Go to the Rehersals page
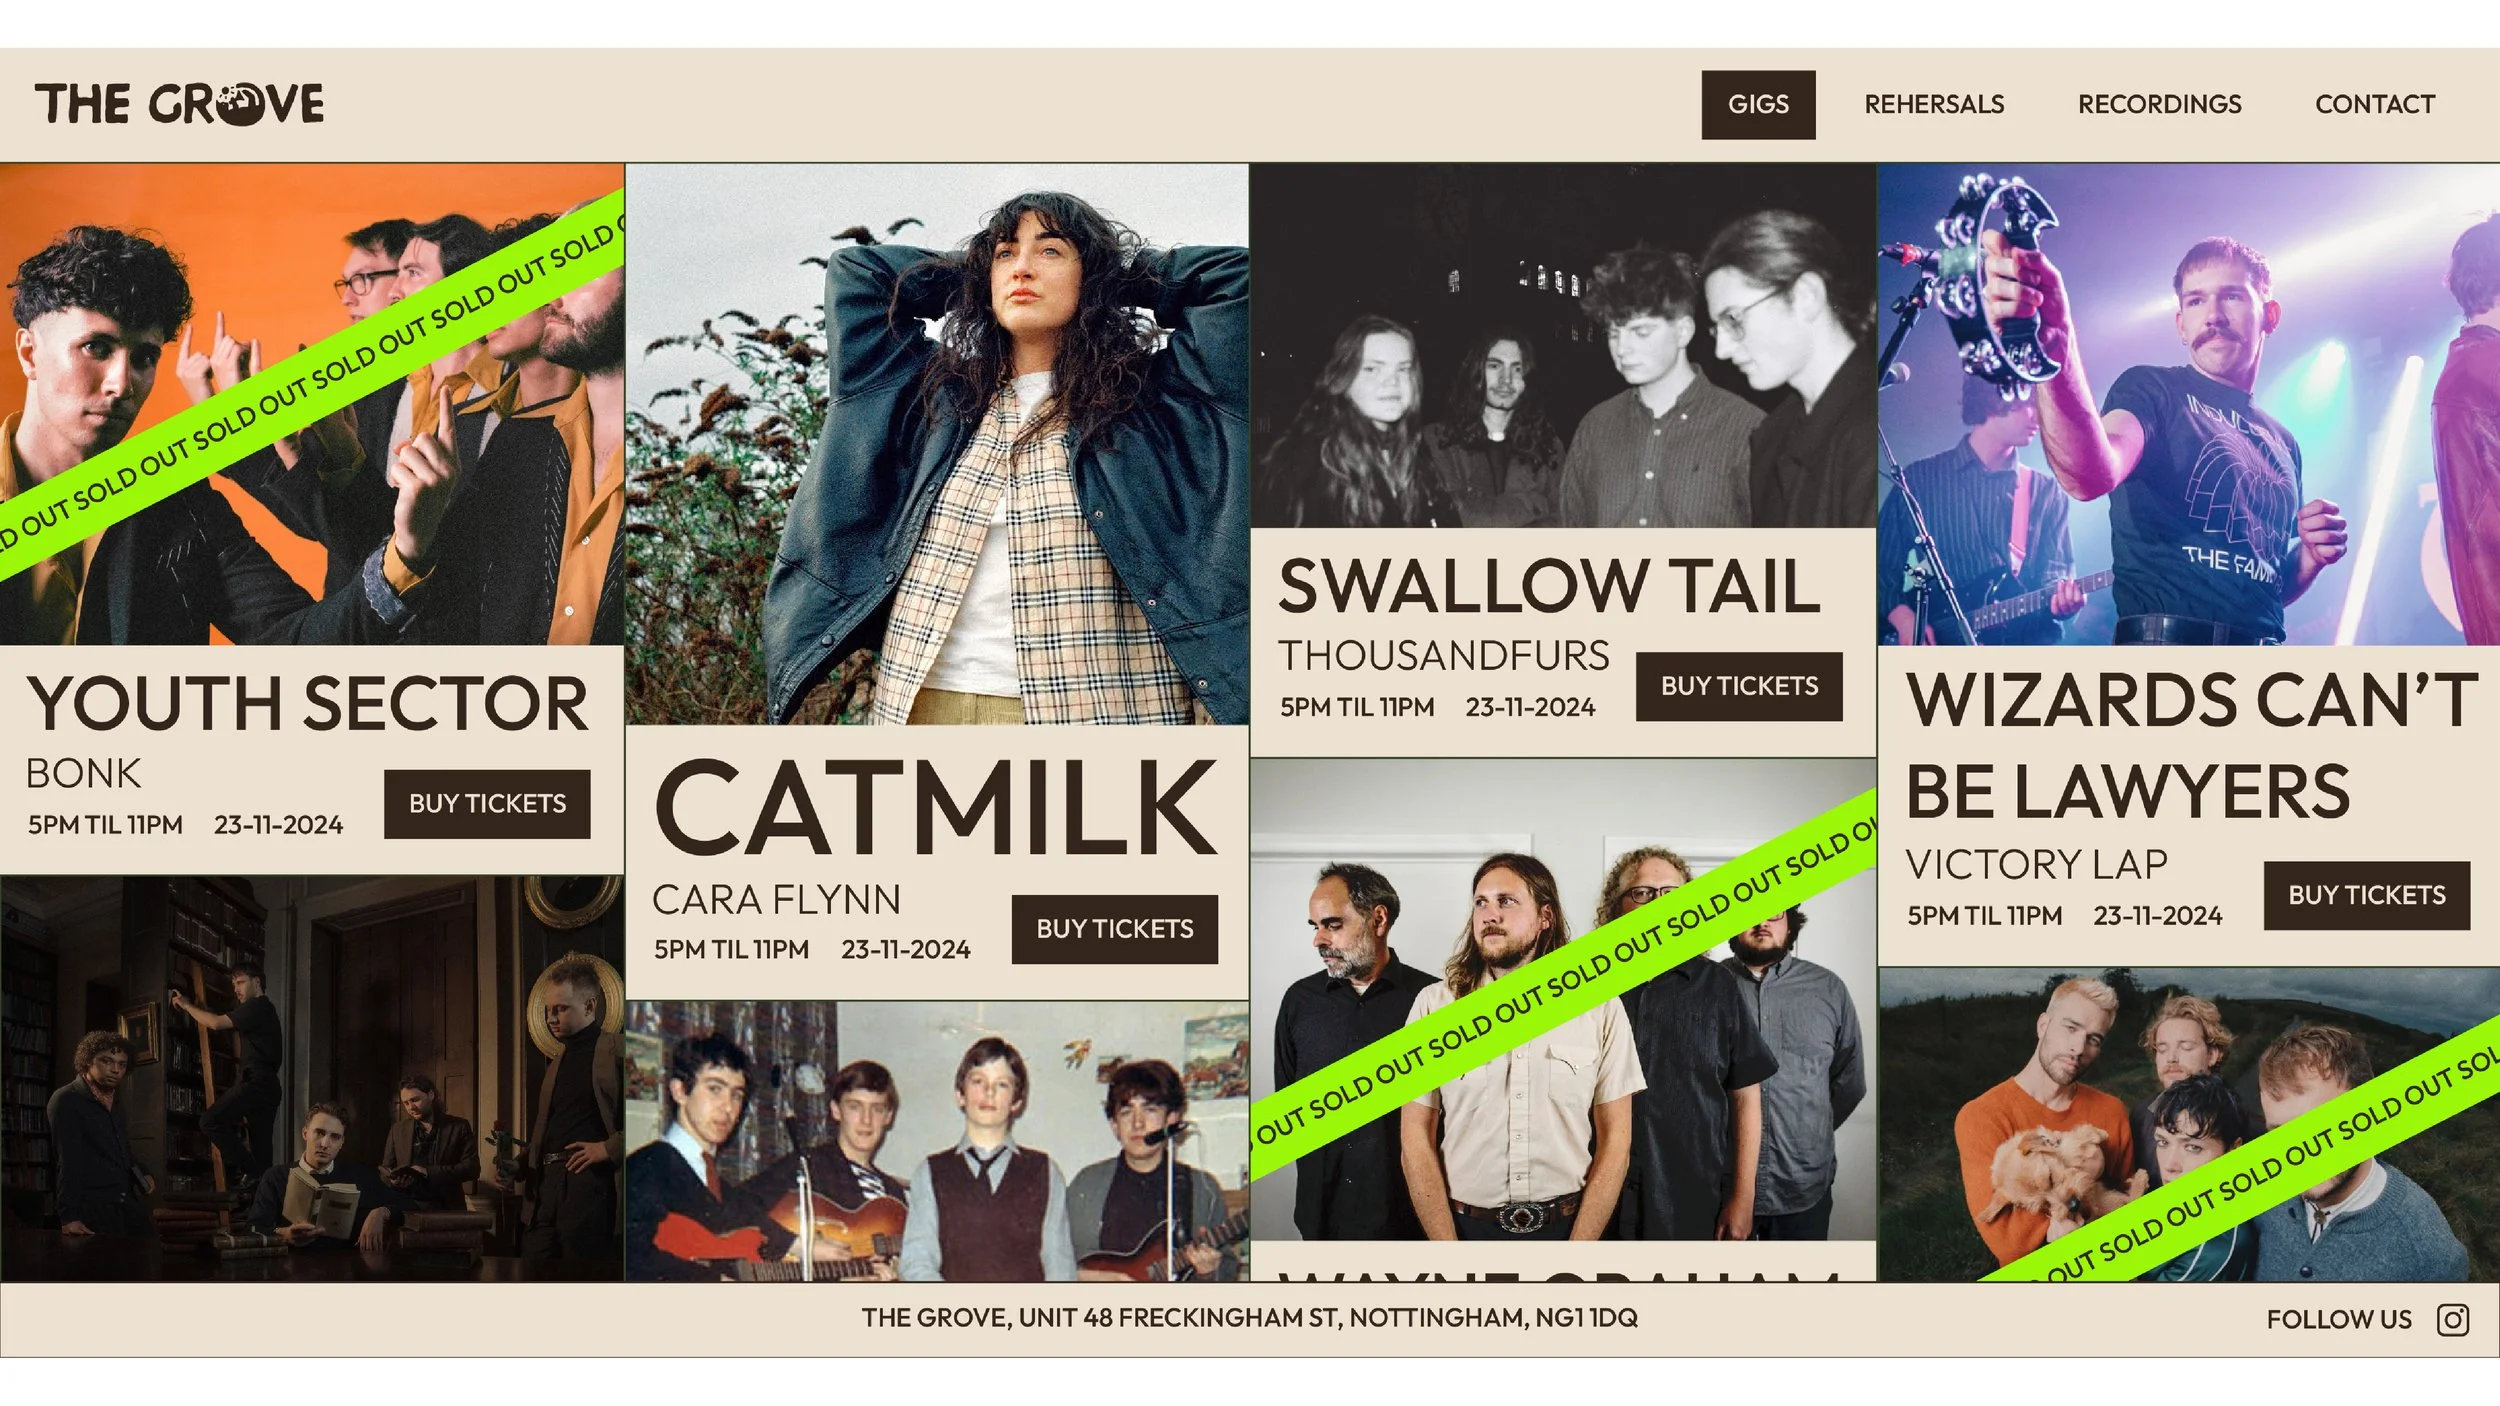 coord(1934,104)
